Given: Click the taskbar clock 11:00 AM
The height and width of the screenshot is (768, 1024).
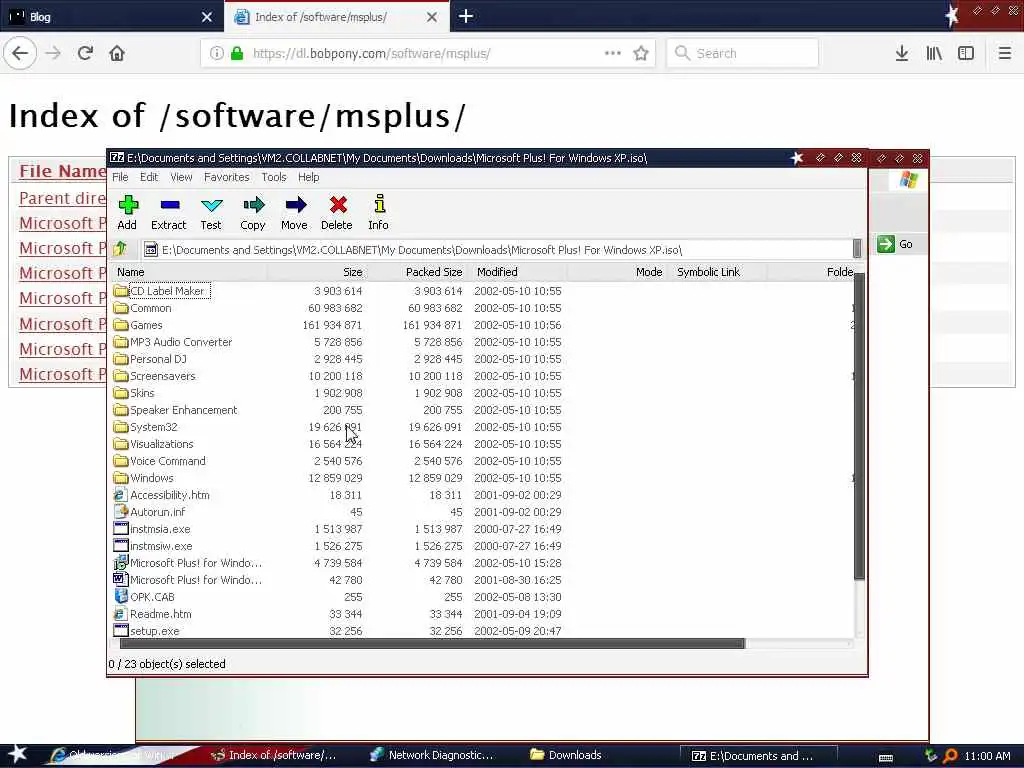Looking at the screenshot, I should point(987,756).
